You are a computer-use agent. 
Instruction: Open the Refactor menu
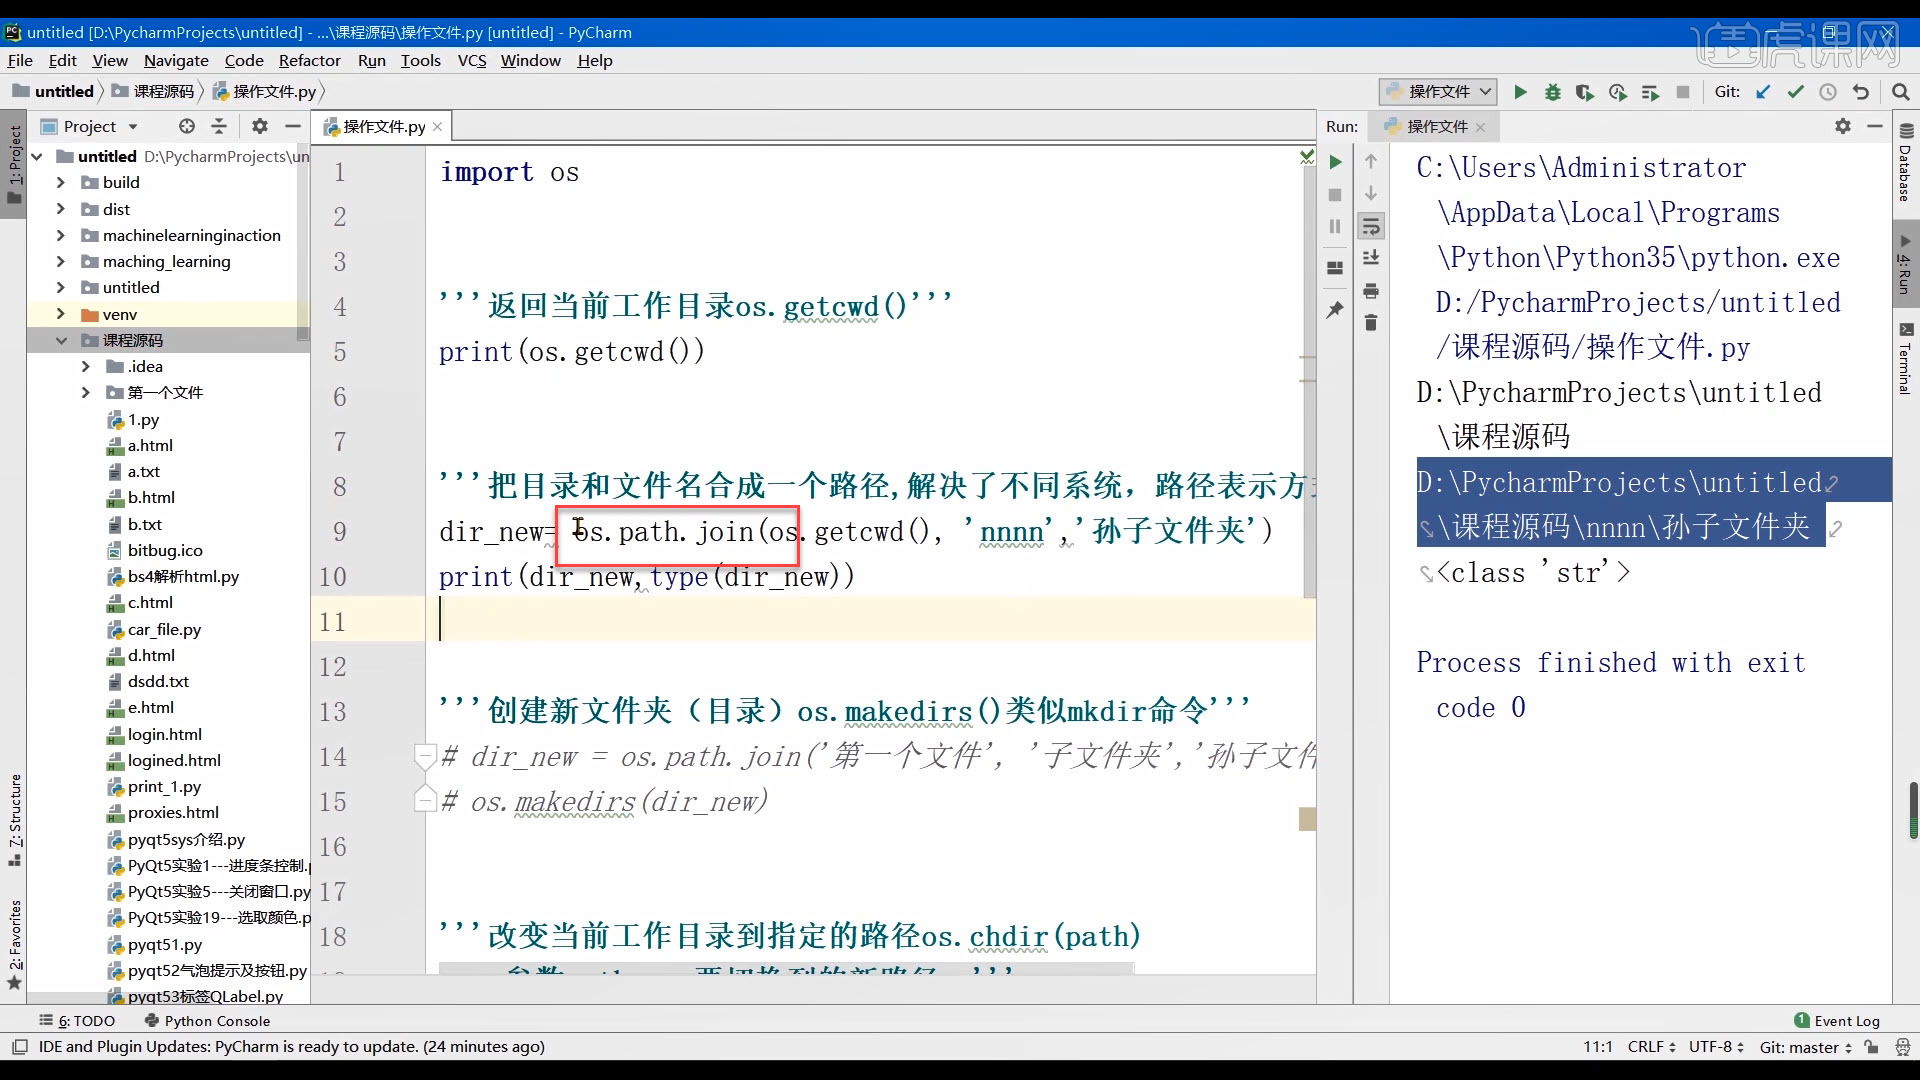tap(310, 60)
